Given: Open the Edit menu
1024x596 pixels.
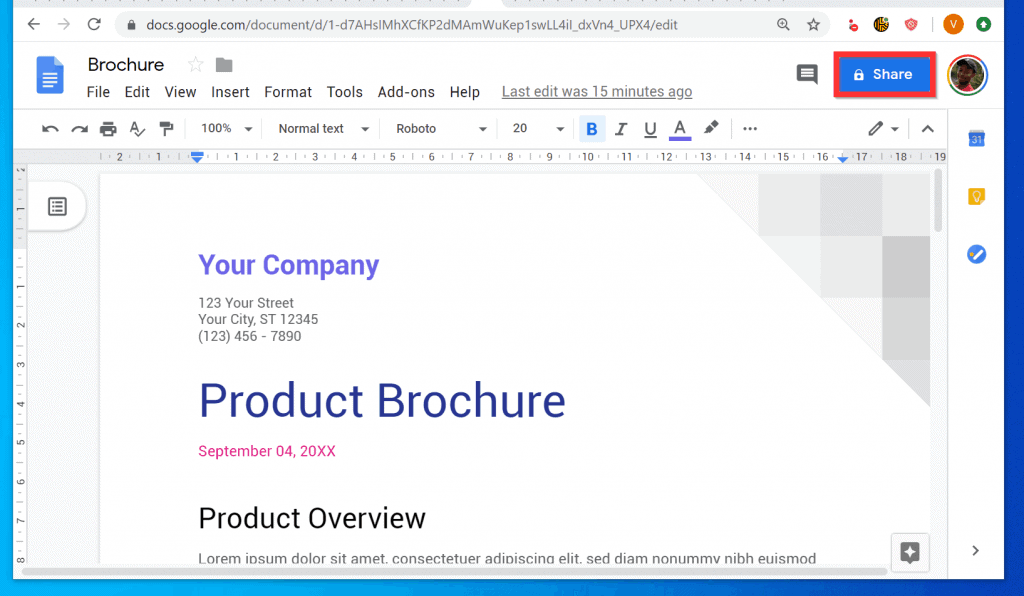Looking at the screenshot, I should (137, 92).
